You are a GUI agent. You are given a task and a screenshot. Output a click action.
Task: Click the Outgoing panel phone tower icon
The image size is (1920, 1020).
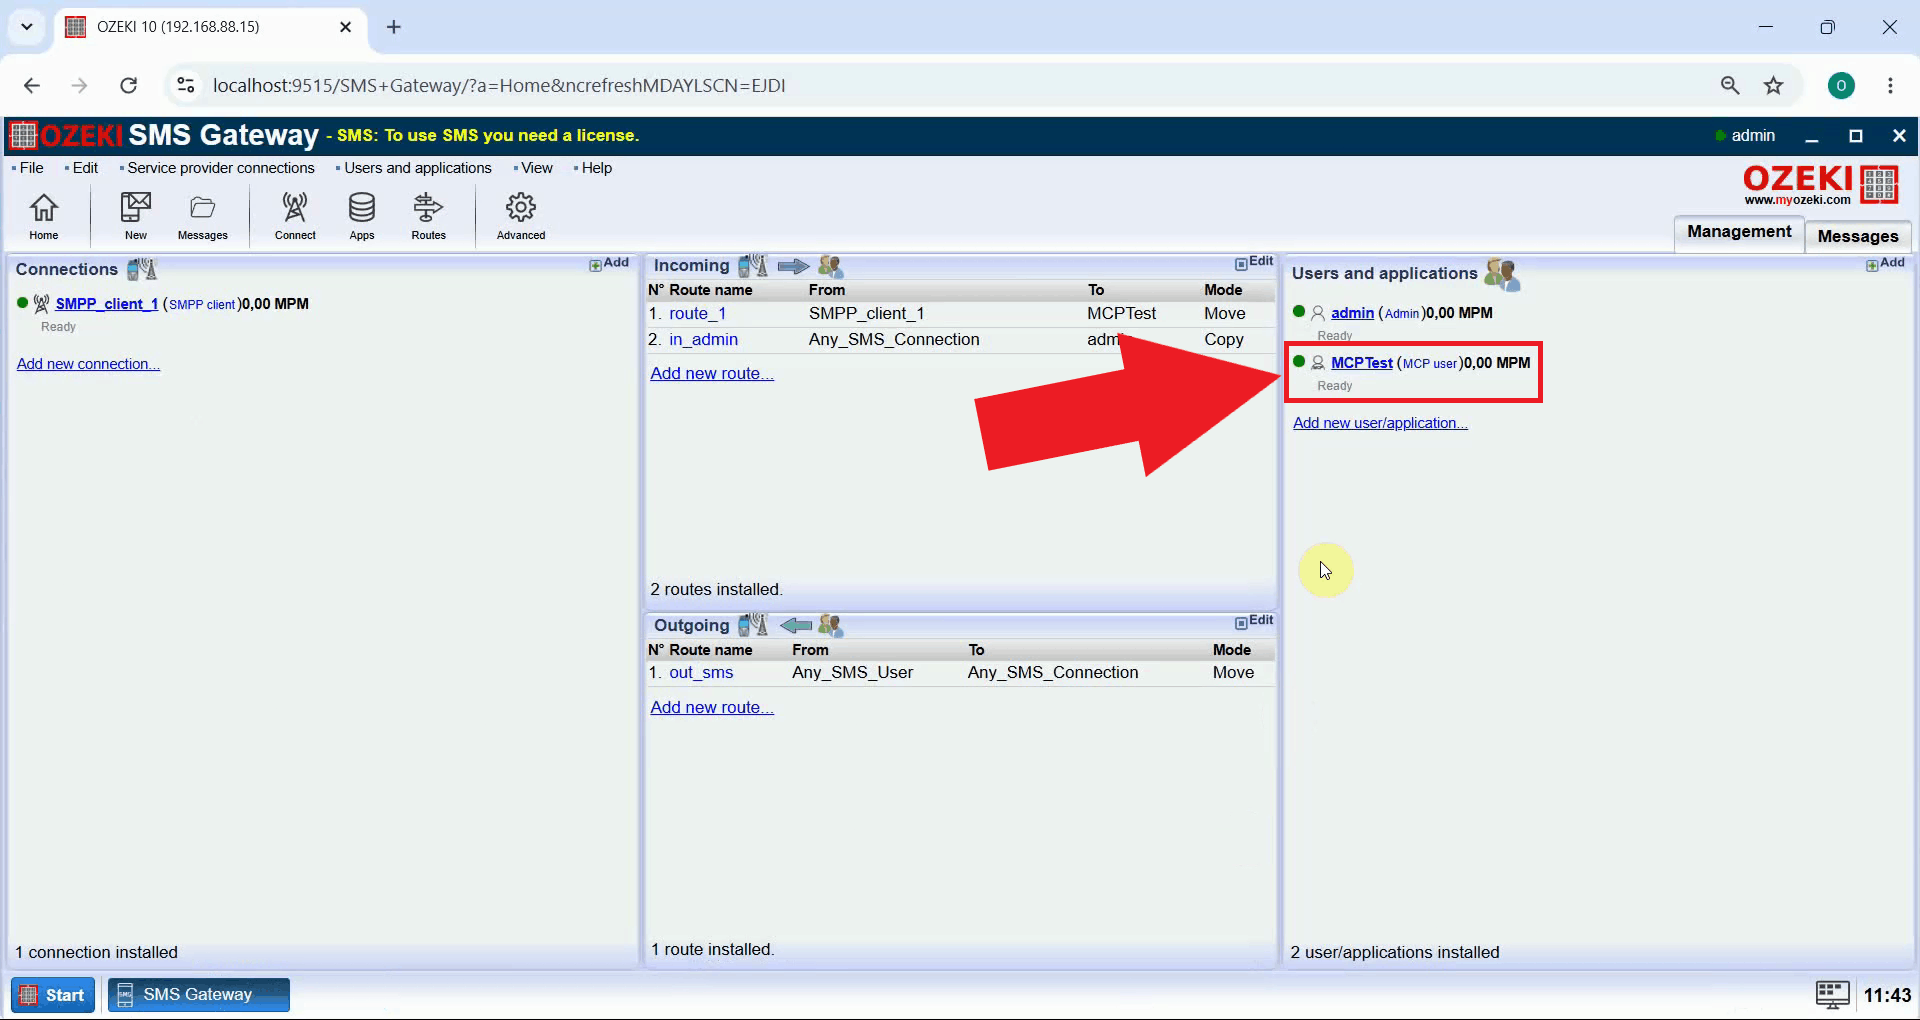pos(753,625)
